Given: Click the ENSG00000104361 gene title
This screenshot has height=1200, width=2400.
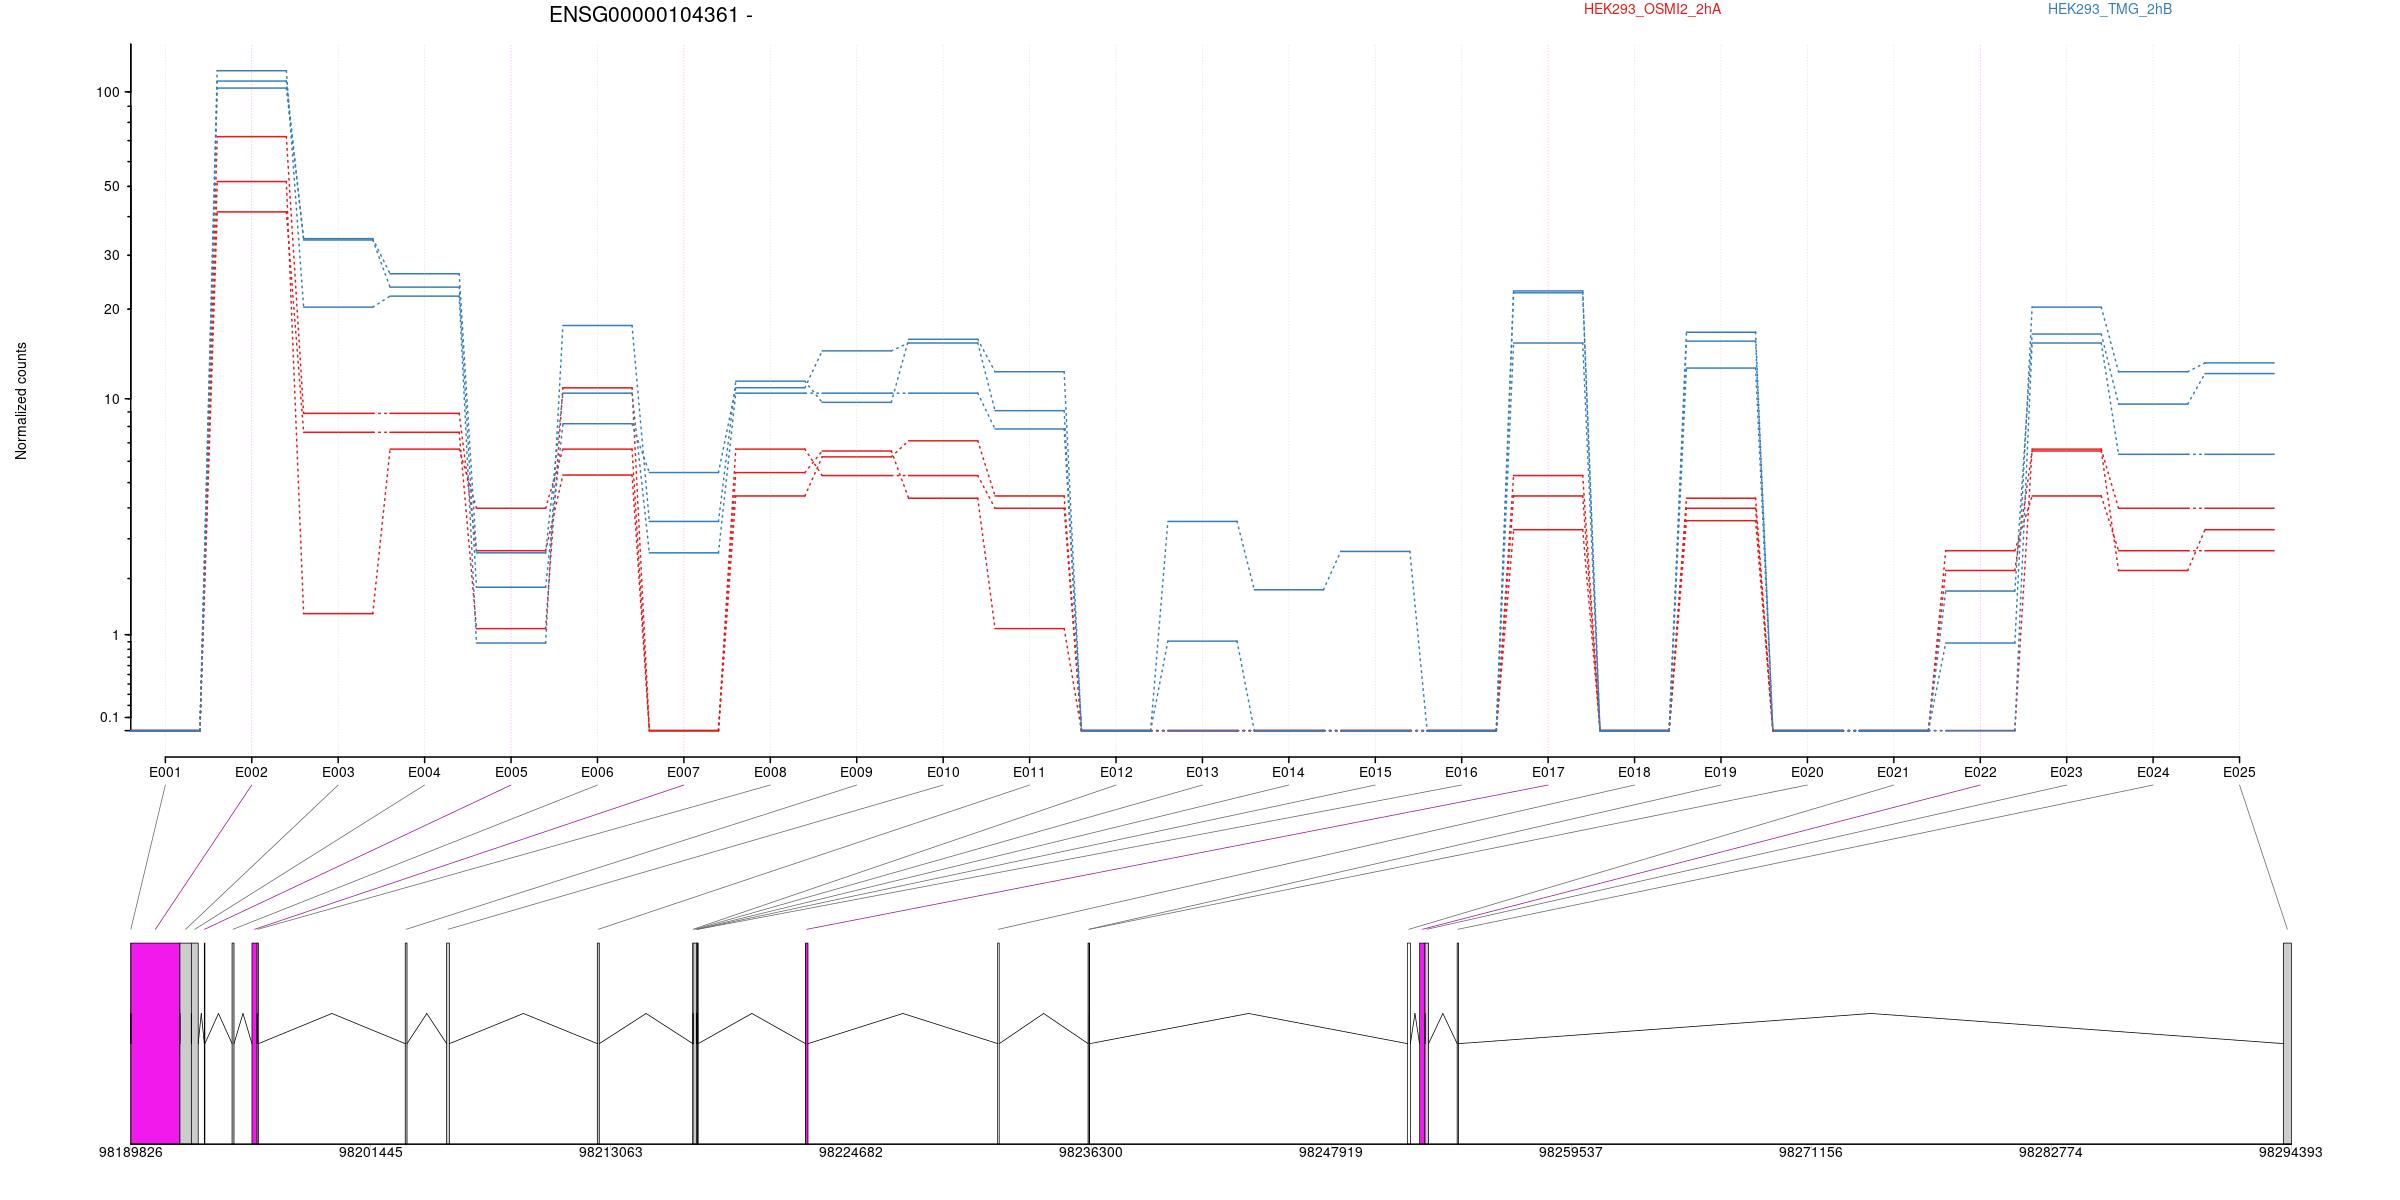Looking at the screenshot, I should coord(651,15).
